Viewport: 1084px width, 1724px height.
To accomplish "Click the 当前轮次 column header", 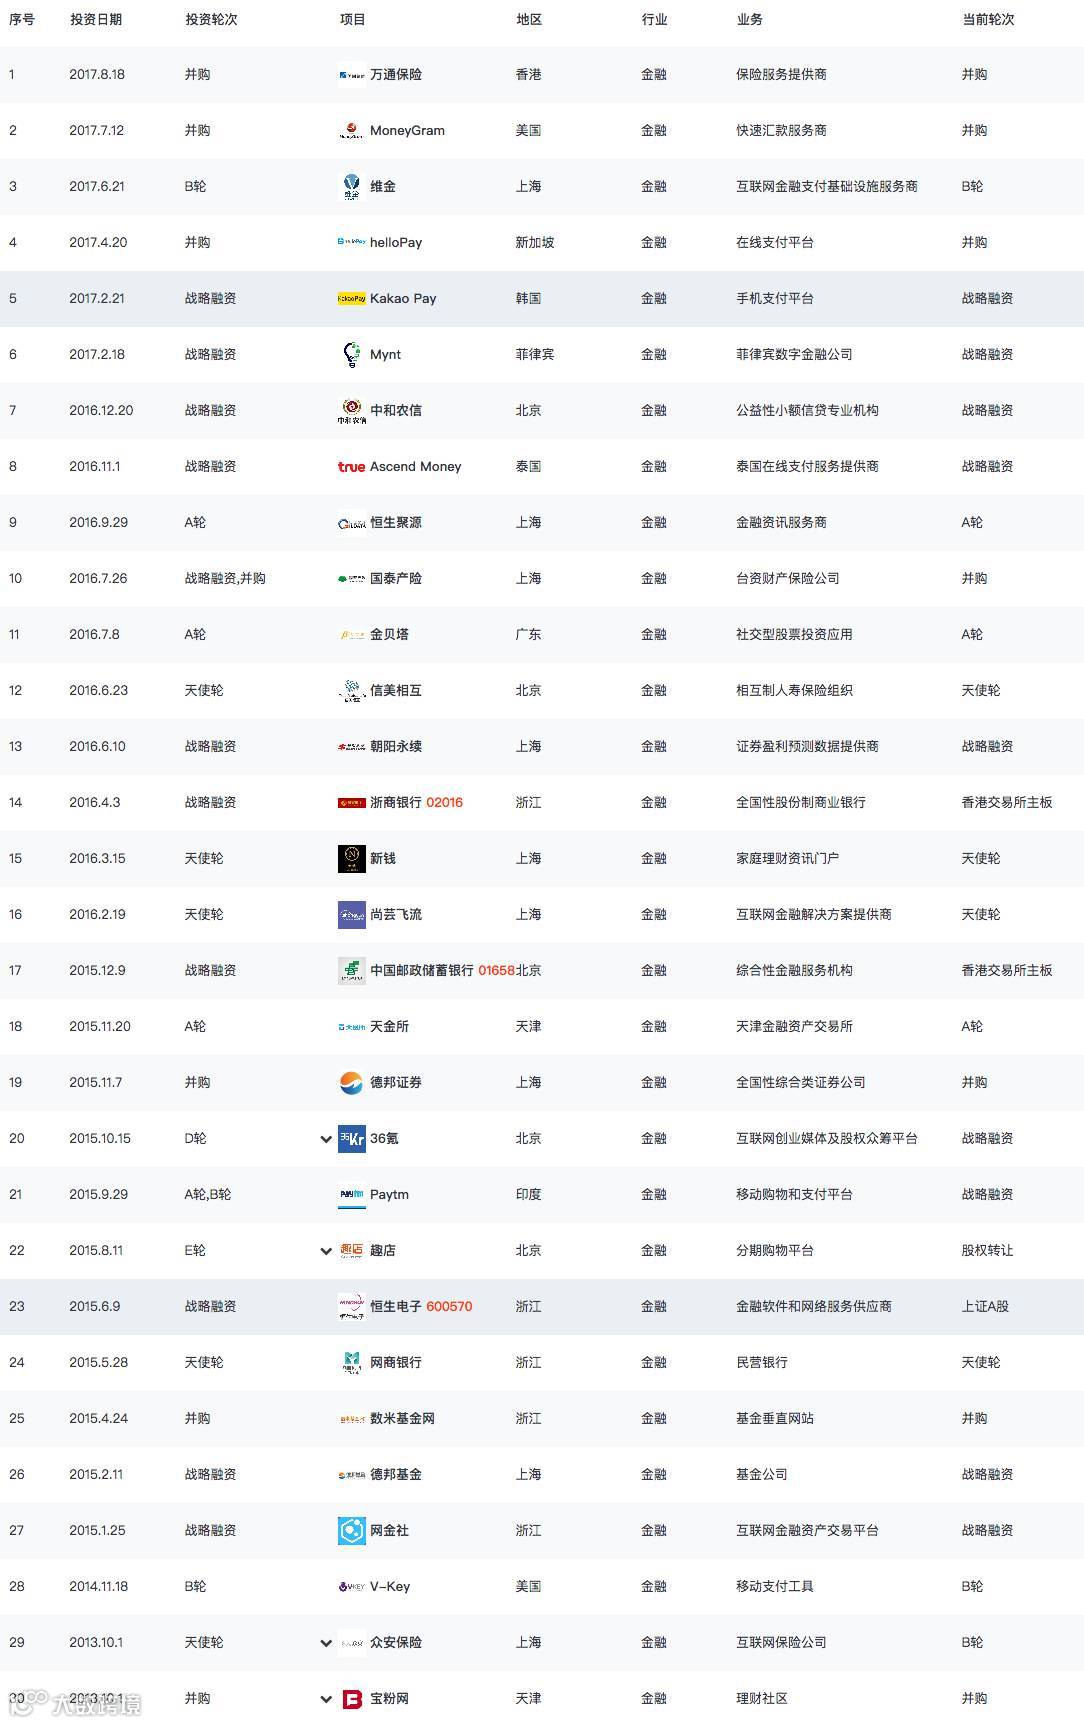I will 988,20.
